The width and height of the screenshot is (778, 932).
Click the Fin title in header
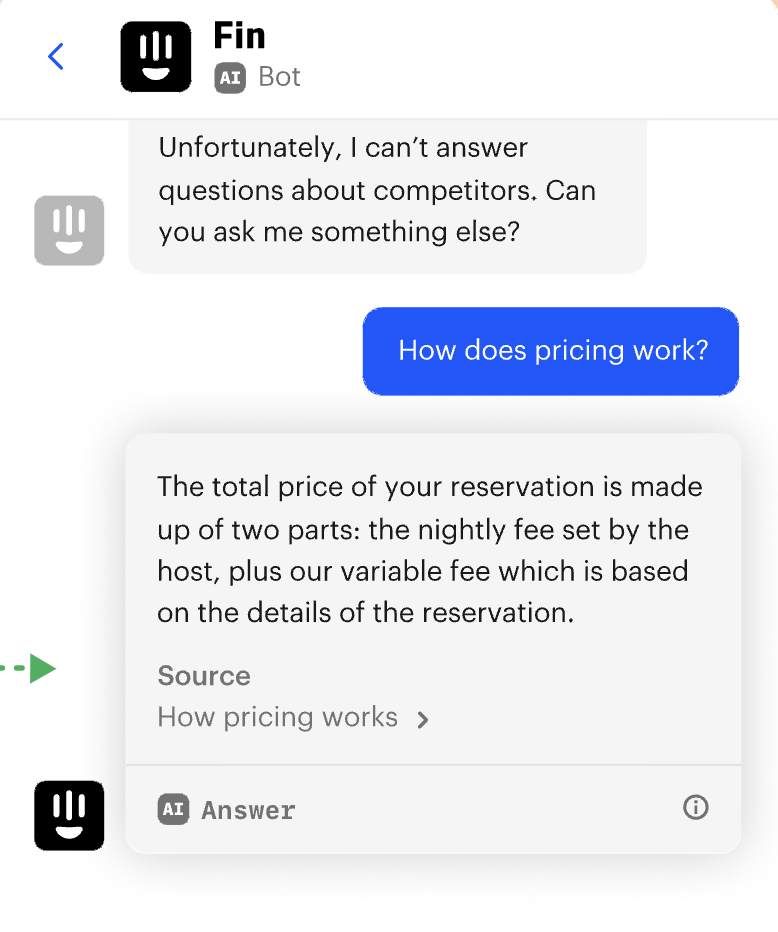coord(239,36)
